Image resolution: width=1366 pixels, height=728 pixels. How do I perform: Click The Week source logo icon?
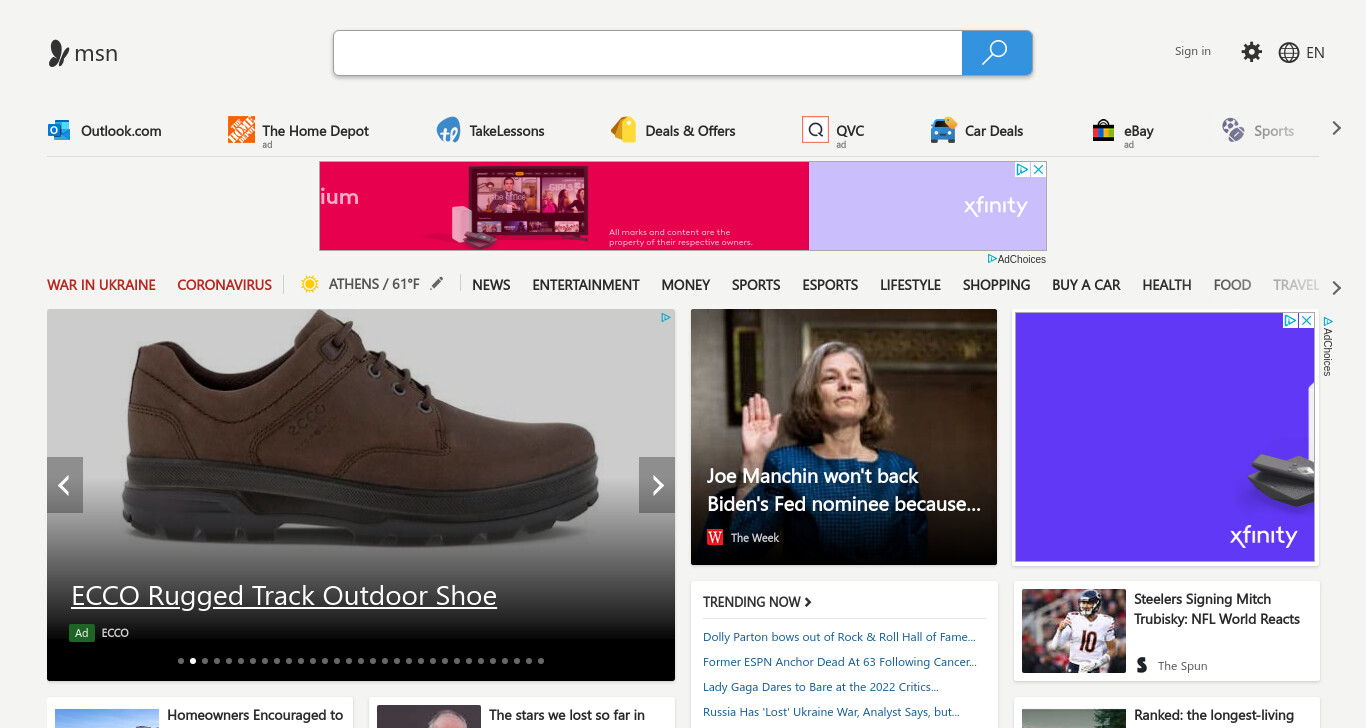click(715, 538)
